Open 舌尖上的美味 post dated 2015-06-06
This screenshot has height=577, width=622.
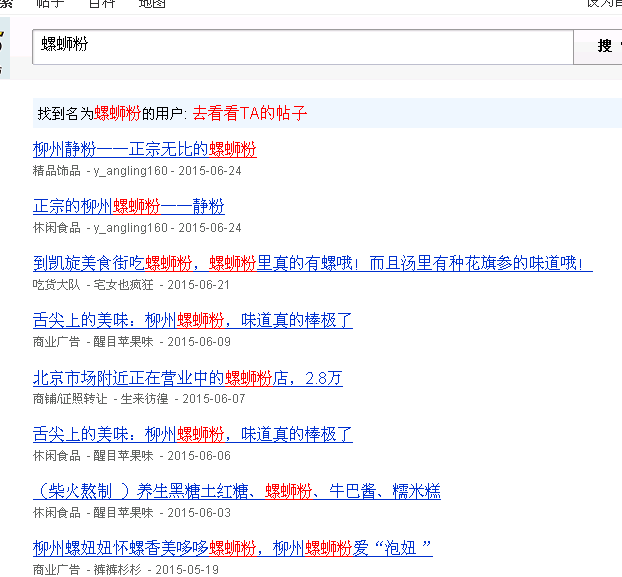[x=192, y=435]
